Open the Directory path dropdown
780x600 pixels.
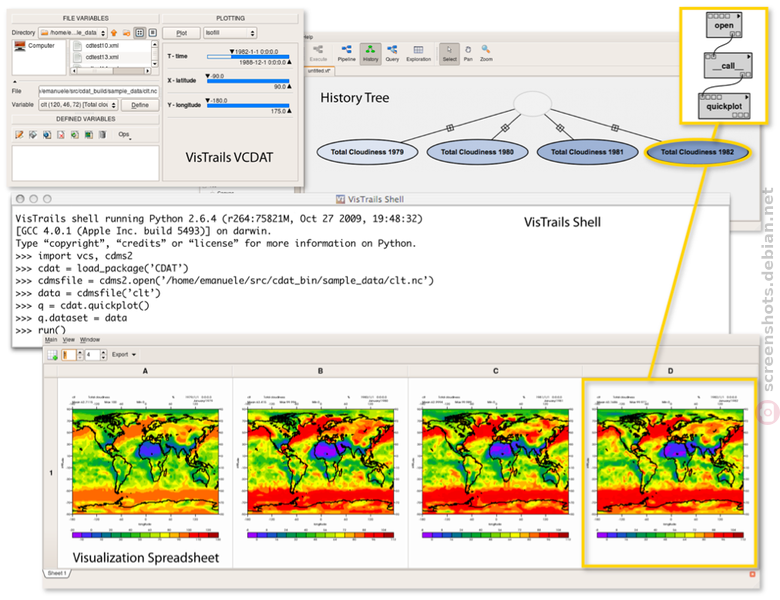coord(73,33)
